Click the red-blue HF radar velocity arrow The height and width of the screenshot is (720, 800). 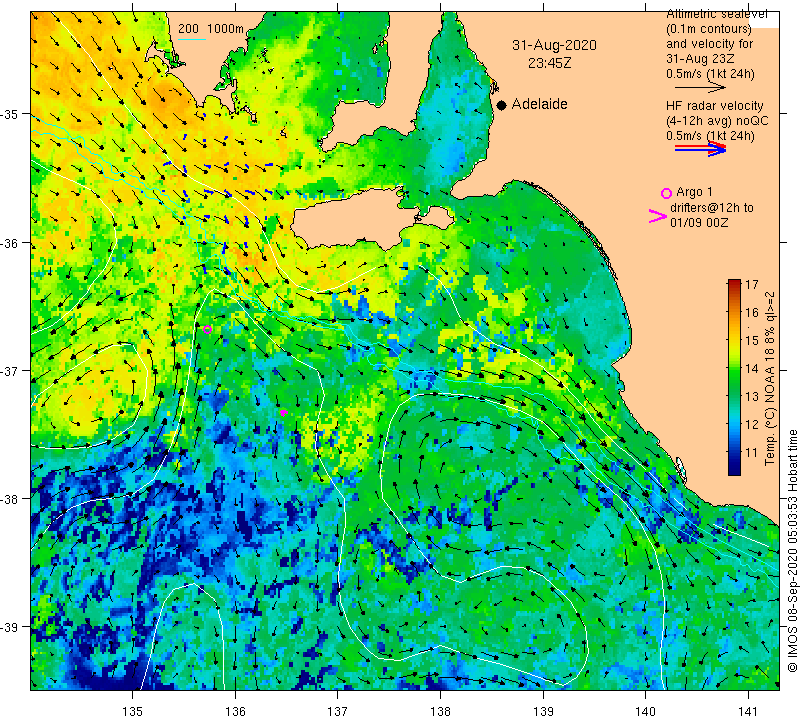pos(700,148)
